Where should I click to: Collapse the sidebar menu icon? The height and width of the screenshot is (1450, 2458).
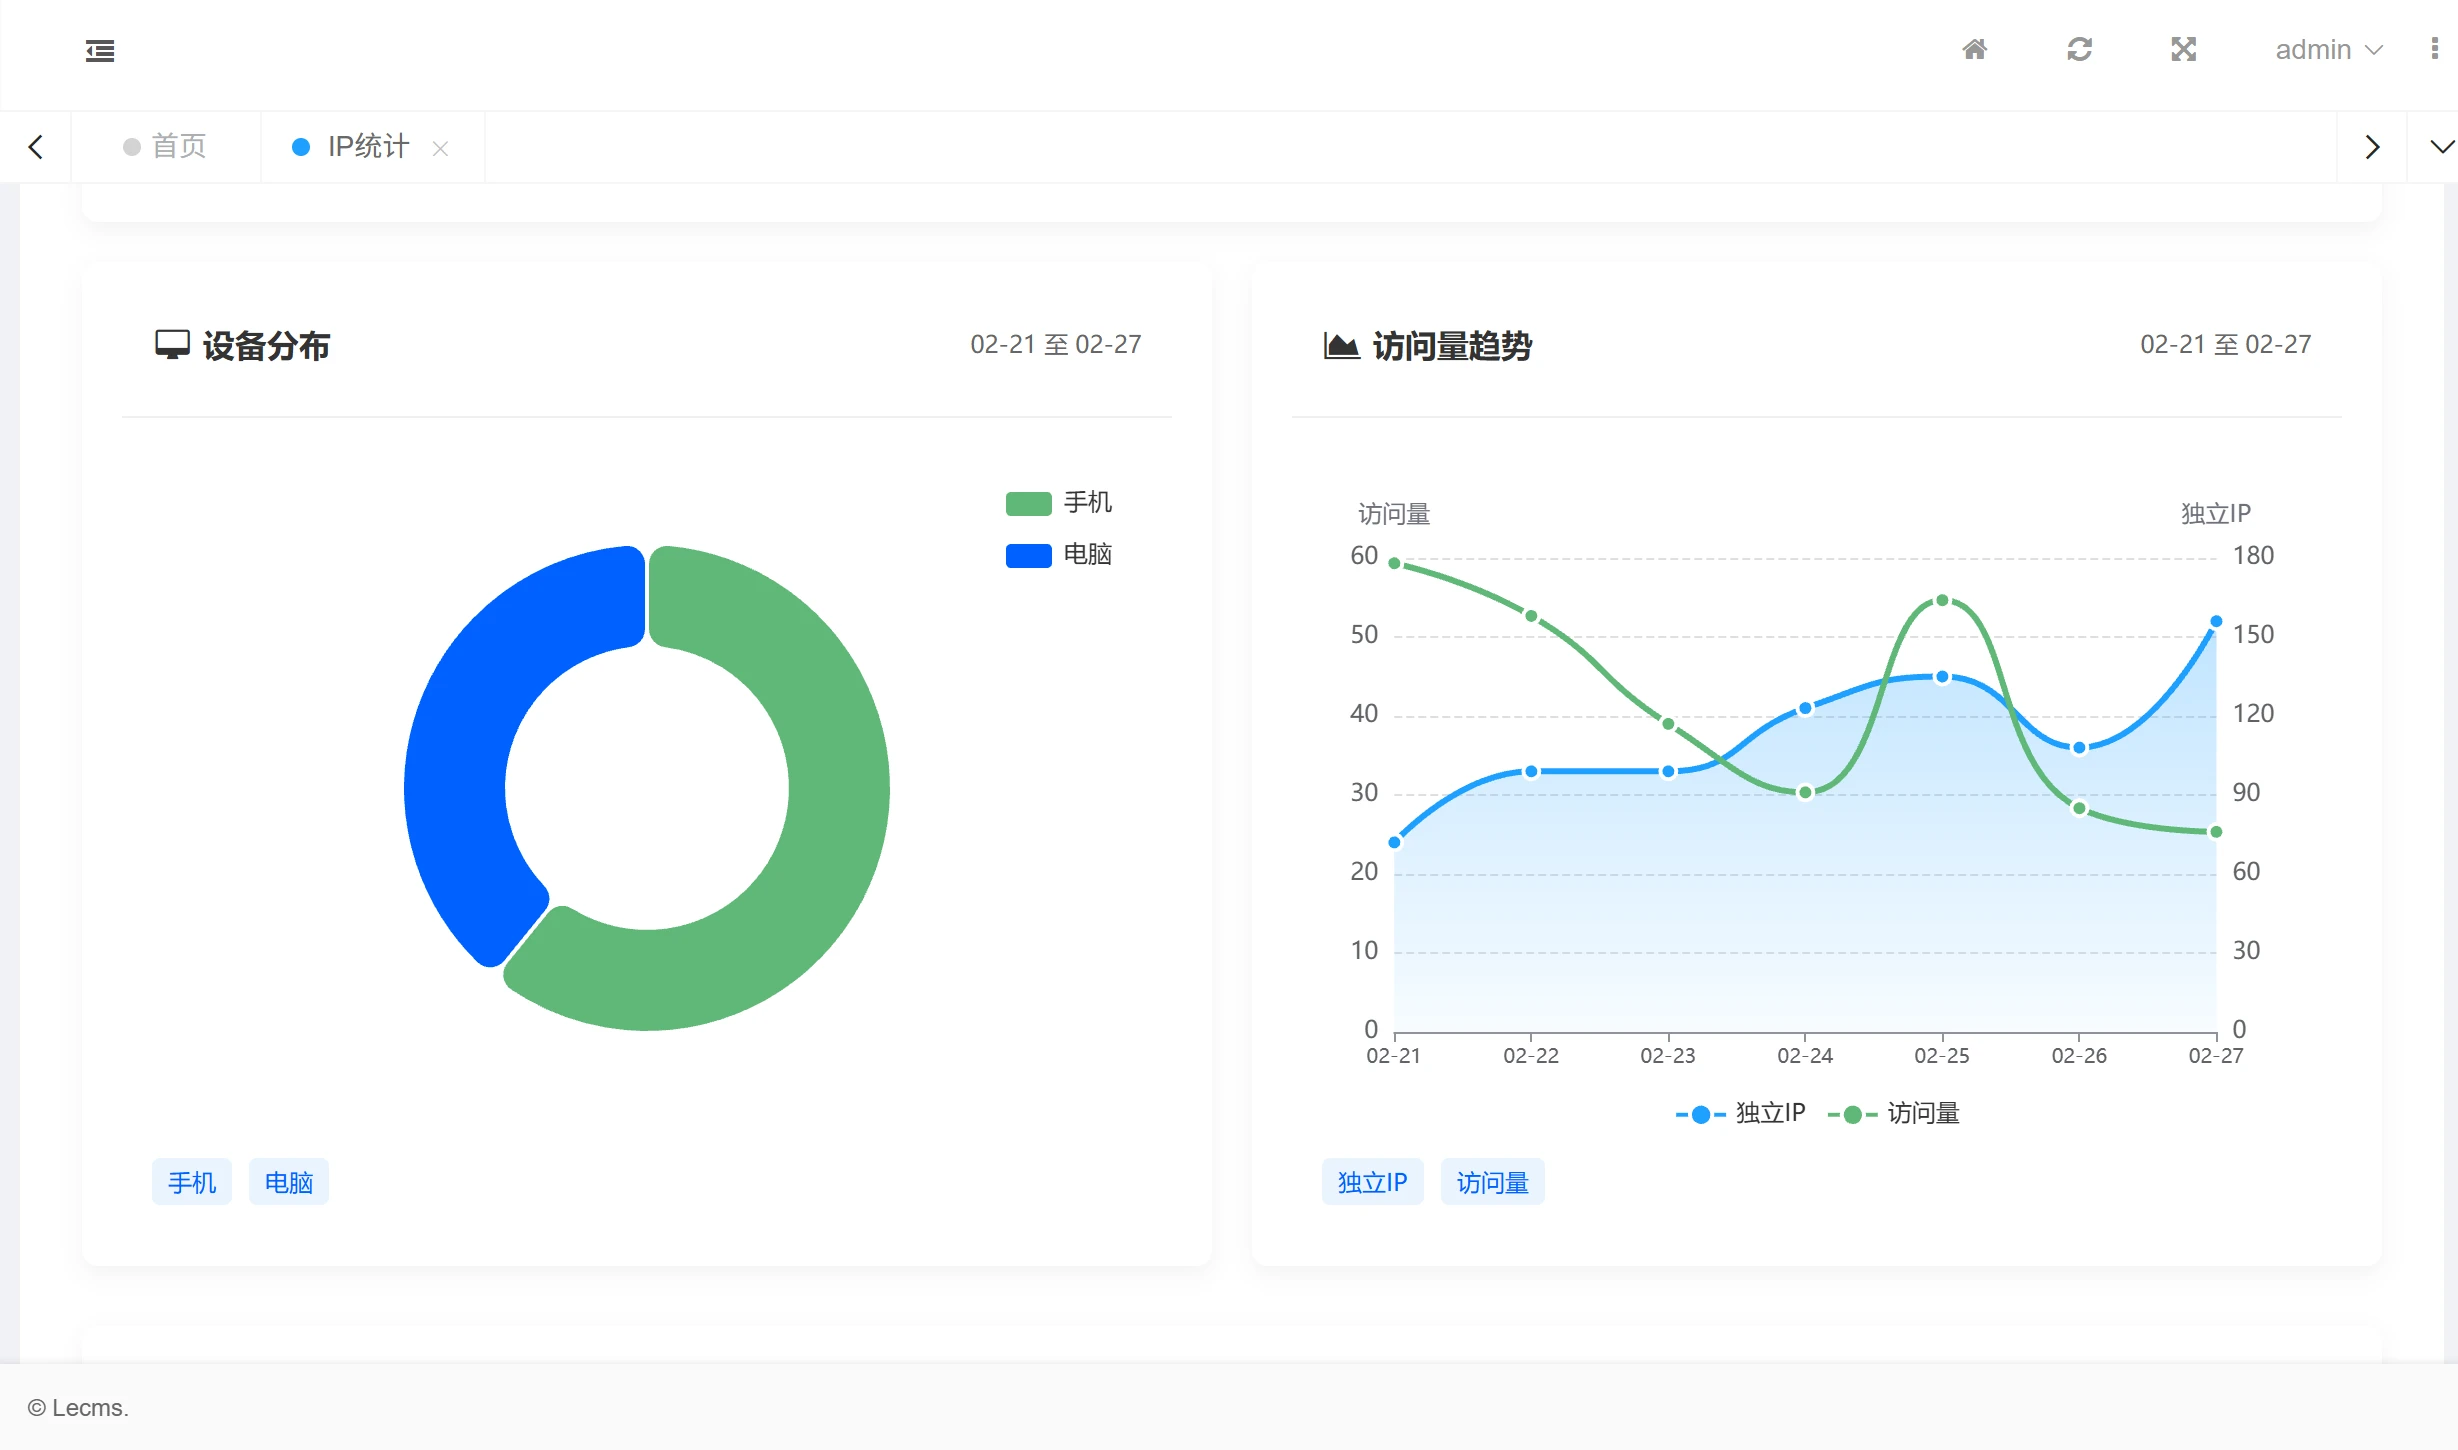click(100, 50)
